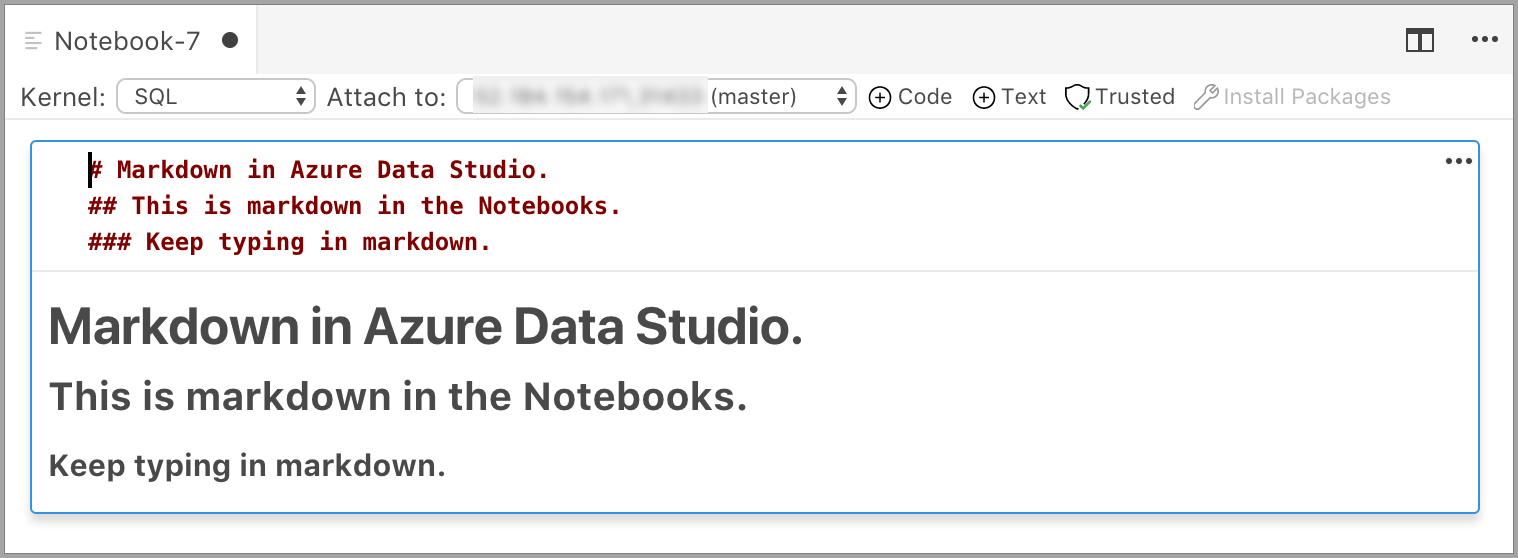Screen dimensions: 1518x558
Task: Open the cell options ellipsis menu
Action: click(1458, 161)
